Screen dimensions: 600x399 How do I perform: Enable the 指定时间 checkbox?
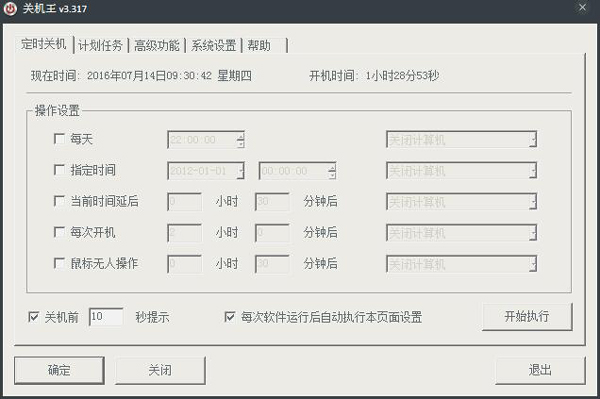click(59, 170)
